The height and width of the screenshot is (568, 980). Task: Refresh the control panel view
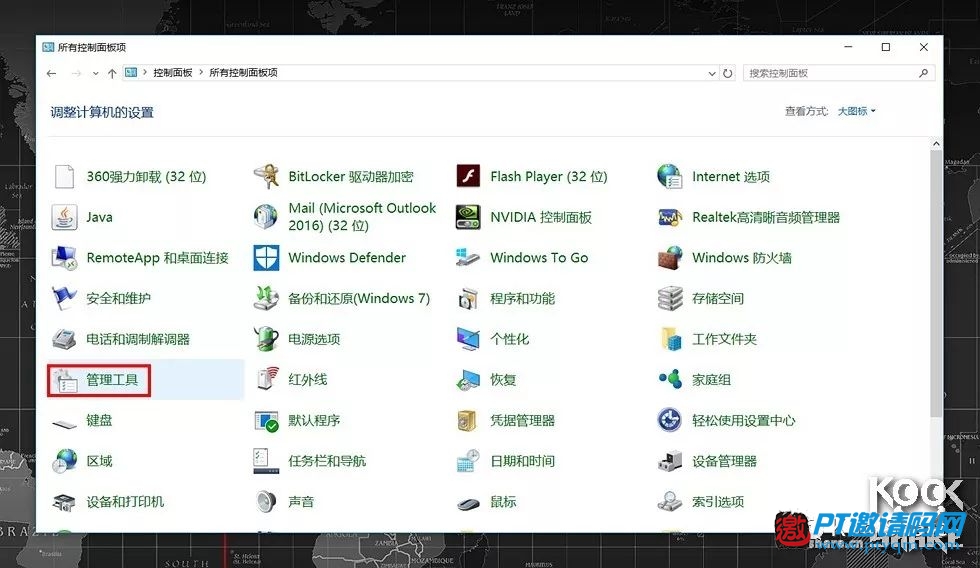coord(728,73)
